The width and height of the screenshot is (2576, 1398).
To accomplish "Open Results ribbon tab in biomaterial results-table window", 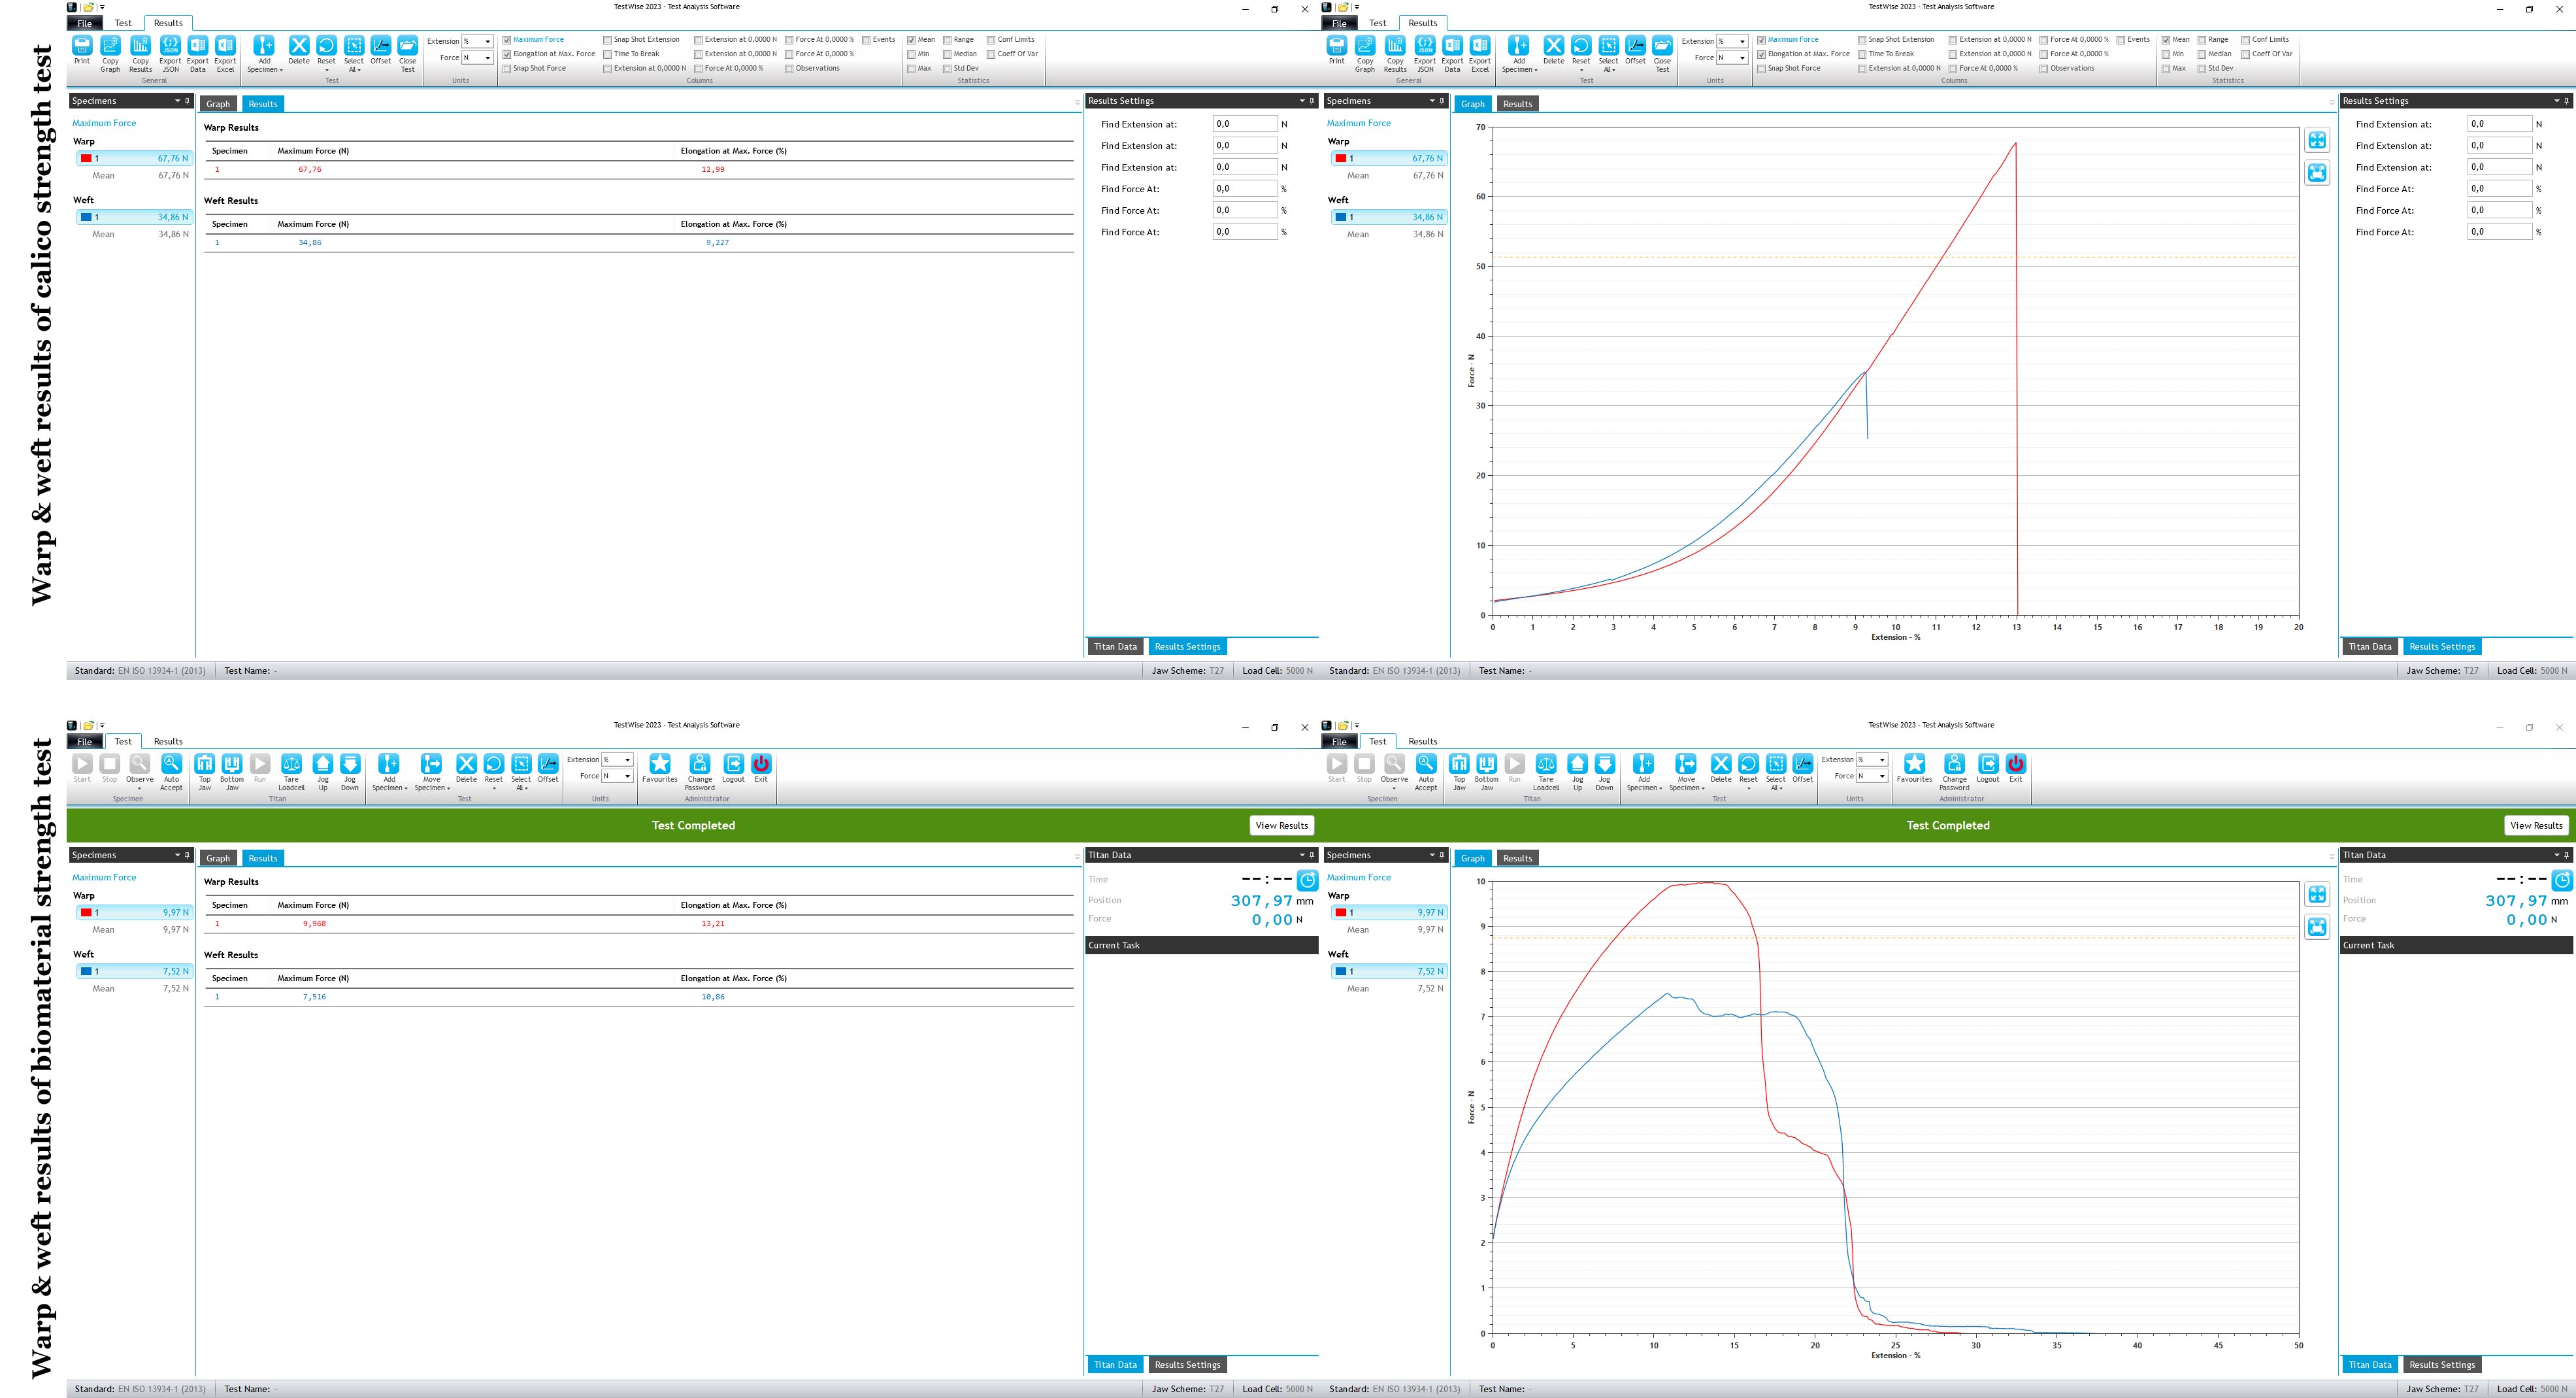I will coord(168,741).
